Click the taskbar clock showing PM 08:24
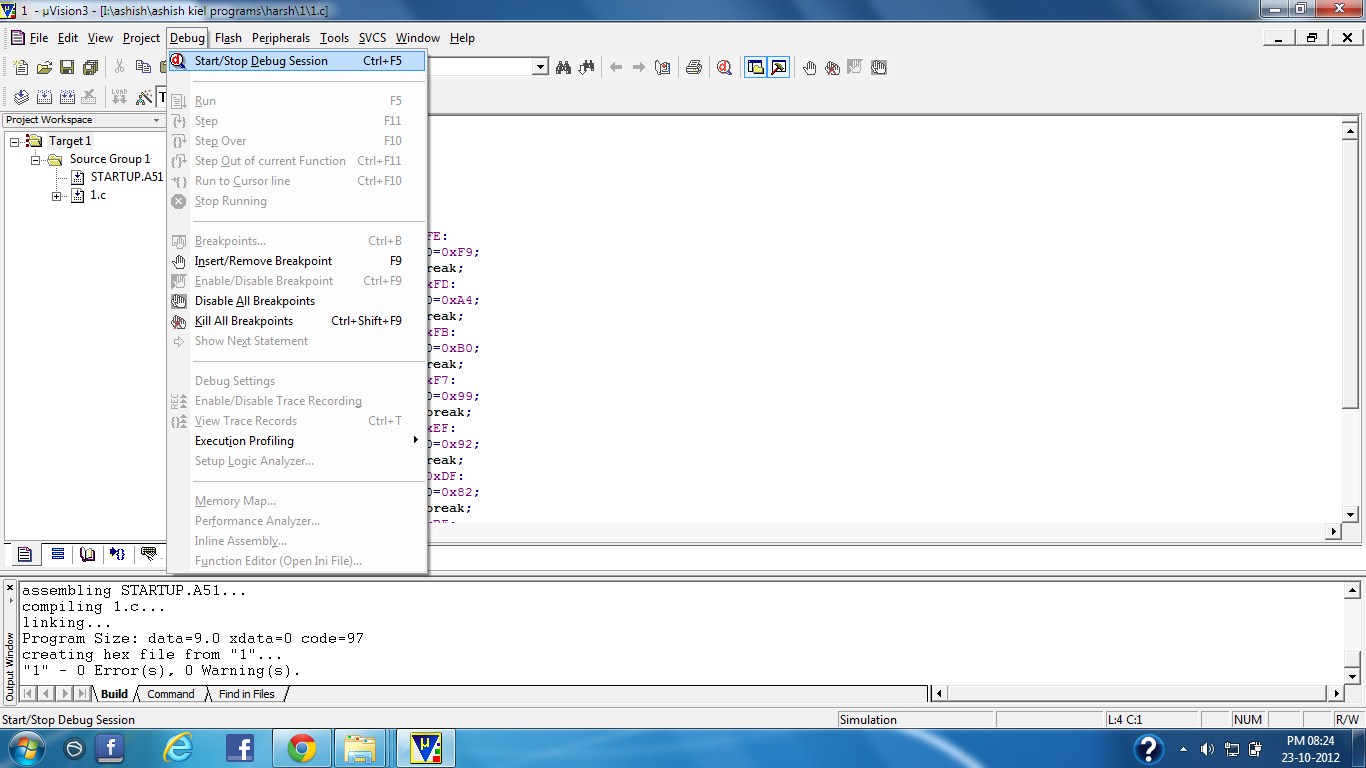The image size is (1366, 768). click(x=1311, y=749)
